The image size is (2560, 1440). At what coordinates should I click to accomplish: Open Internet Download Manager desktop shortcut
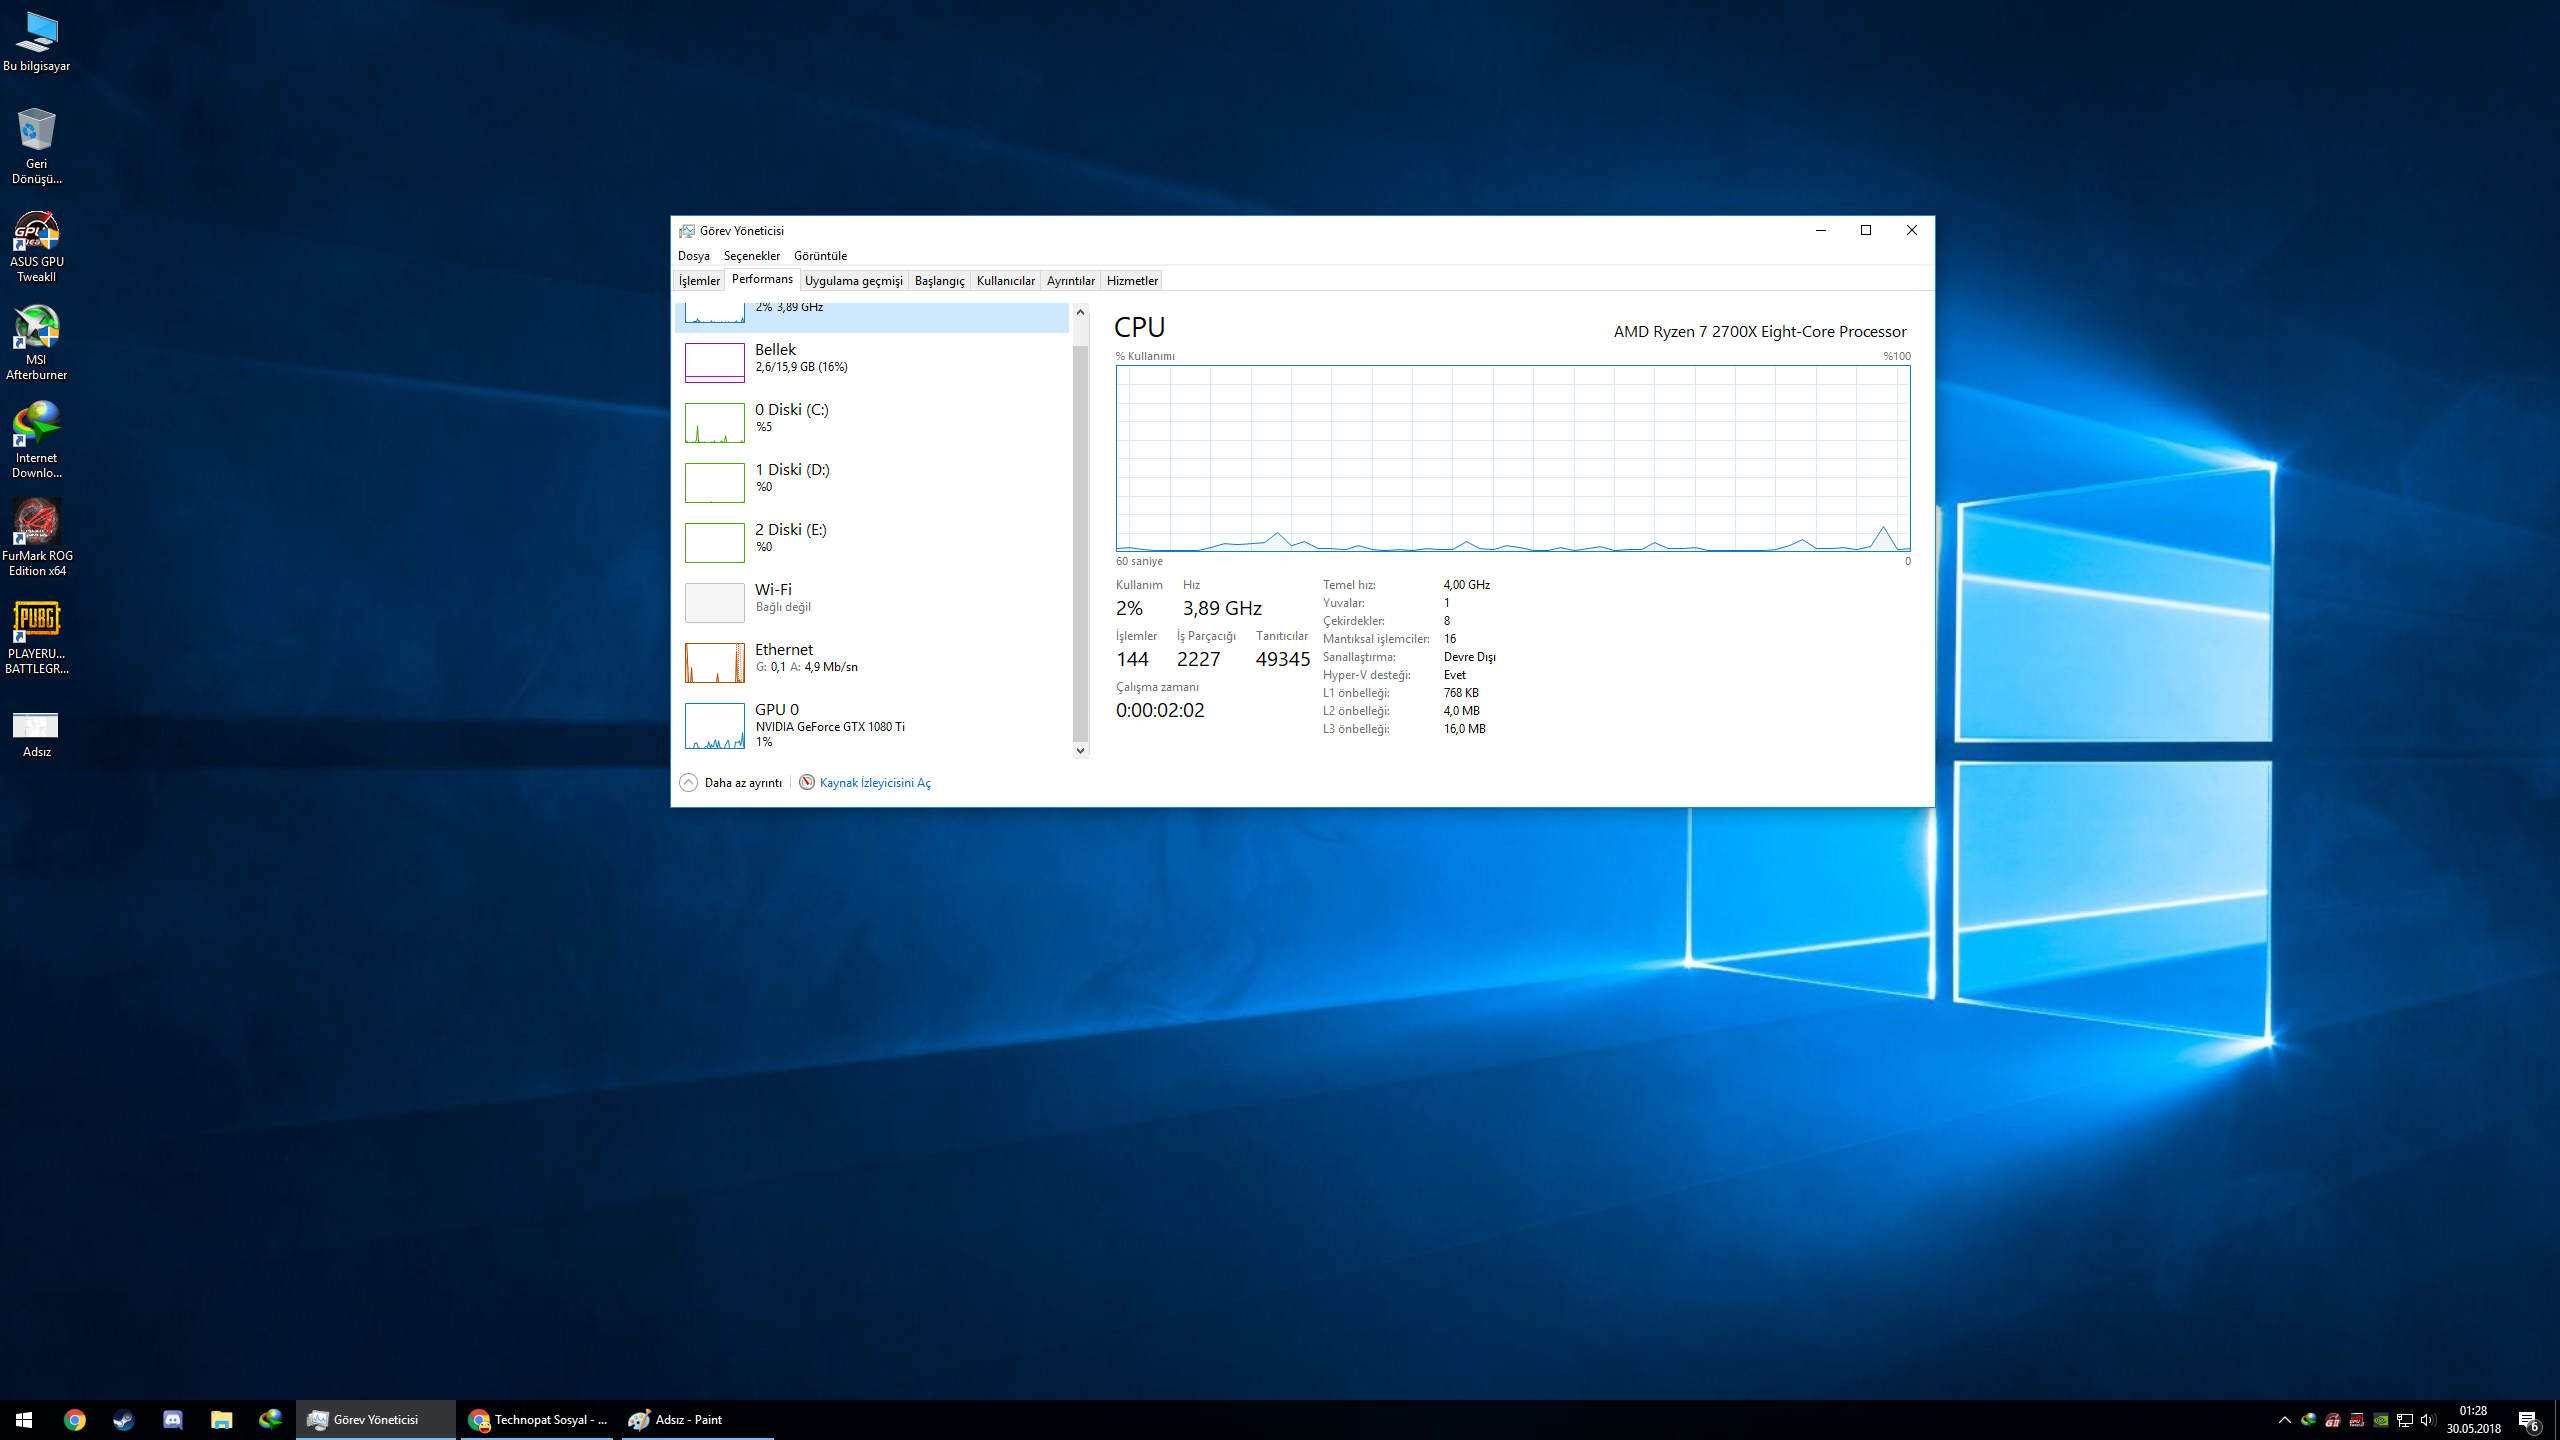pos(37,441)
